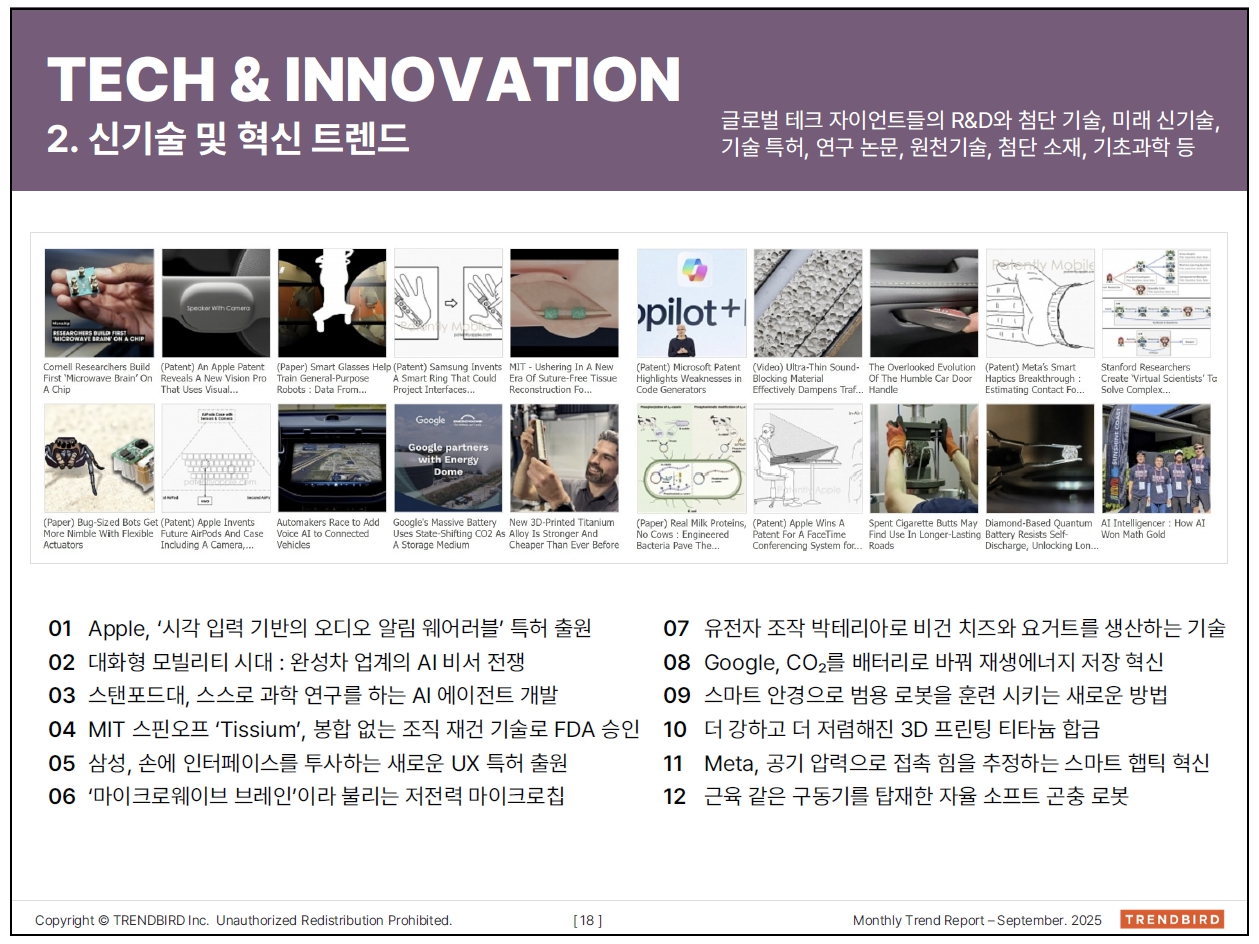
Task: Click 'Monthly Trend Report – September. 2025' footer text
Action: point(977,920)
